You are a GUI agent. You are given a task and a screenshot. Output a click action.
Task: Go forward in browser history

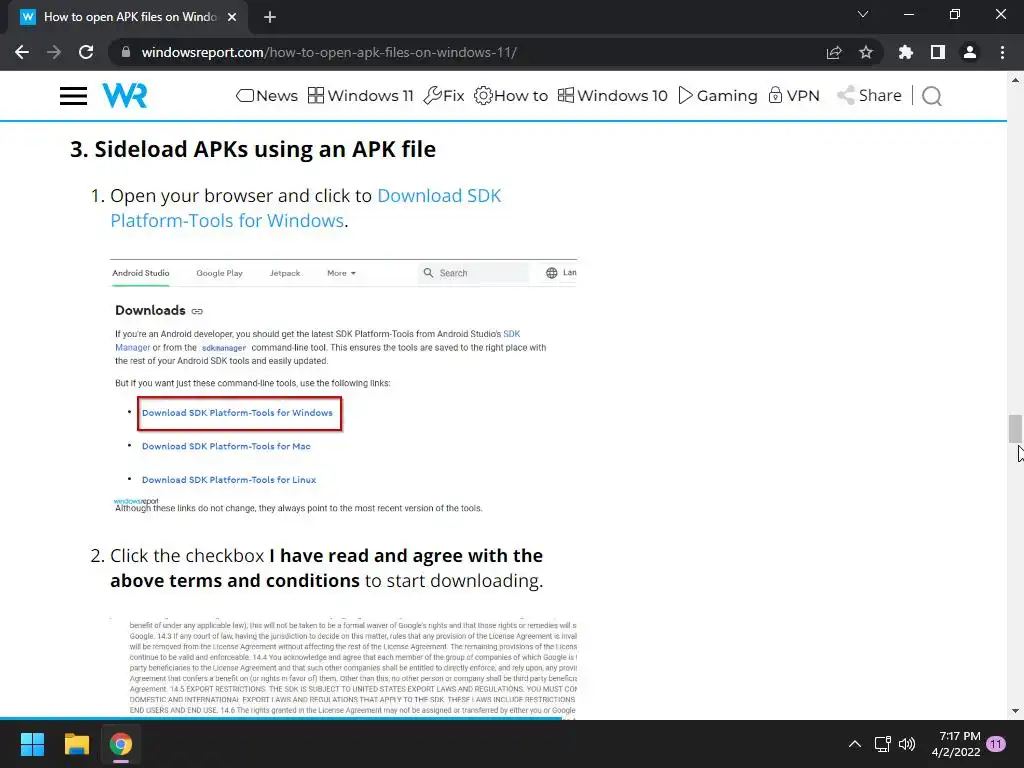[54, 52]
